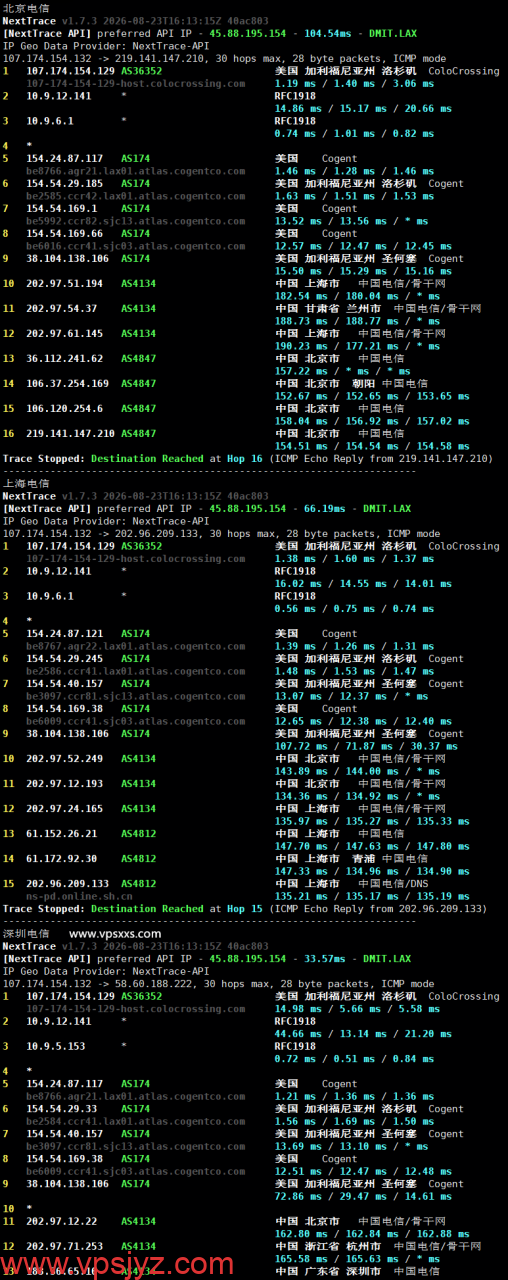
Task: Select IP 202.97.24.165 at Shanghai hop 12
Action: [x=64, y=808]
